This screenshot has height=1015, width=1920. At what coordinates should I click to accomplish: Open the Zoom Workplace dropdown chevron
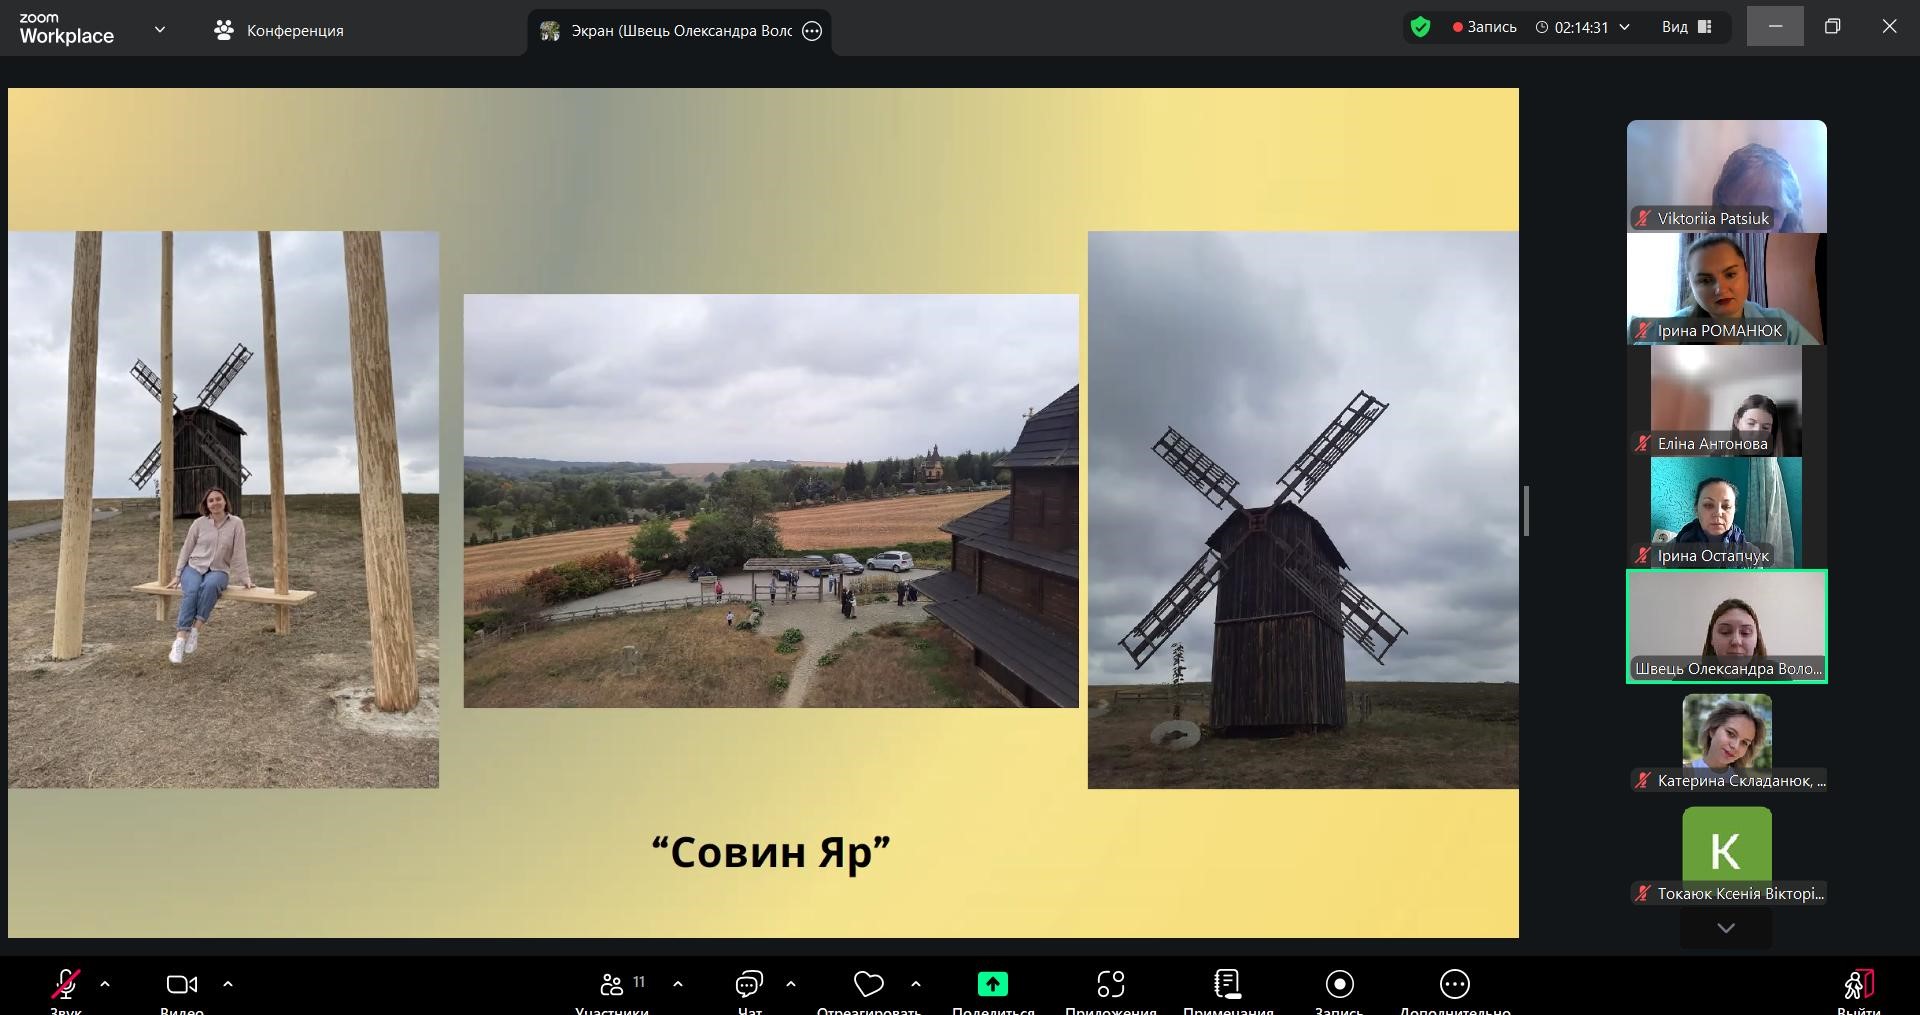tap(160, 30)
